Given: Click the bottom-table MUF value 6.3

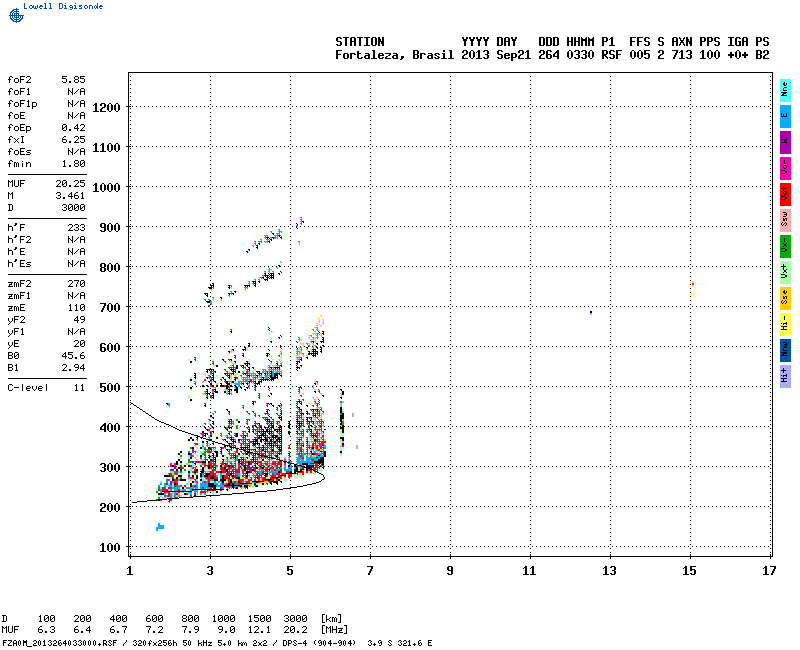Looking at the screenshot, I should (46, 630).
